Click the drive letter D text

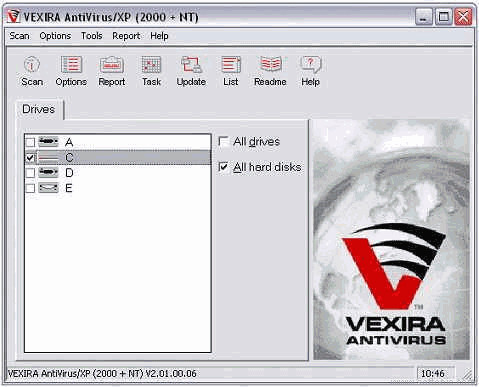pyautogui.click(x=69, y=173)
